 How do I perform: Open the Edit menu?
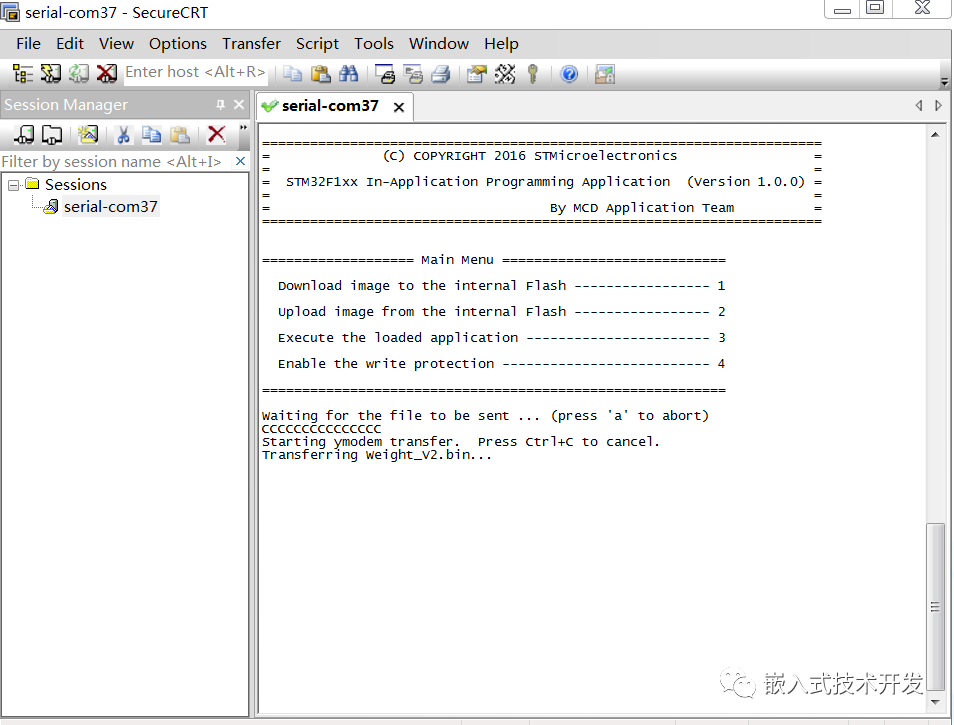(x=70, y=44)
